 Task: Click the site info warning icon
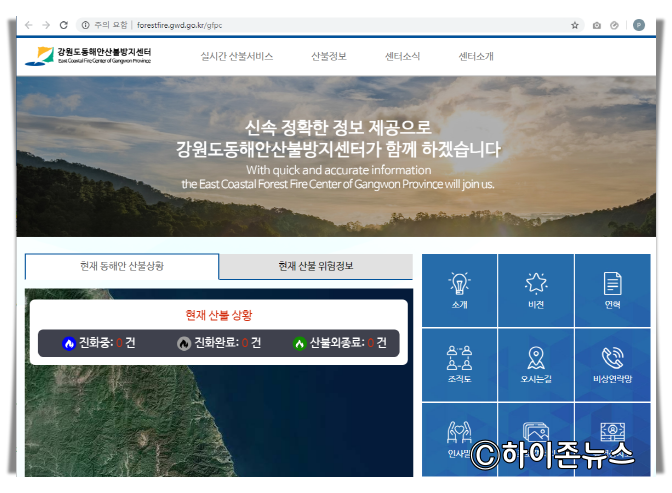(85, 25)
